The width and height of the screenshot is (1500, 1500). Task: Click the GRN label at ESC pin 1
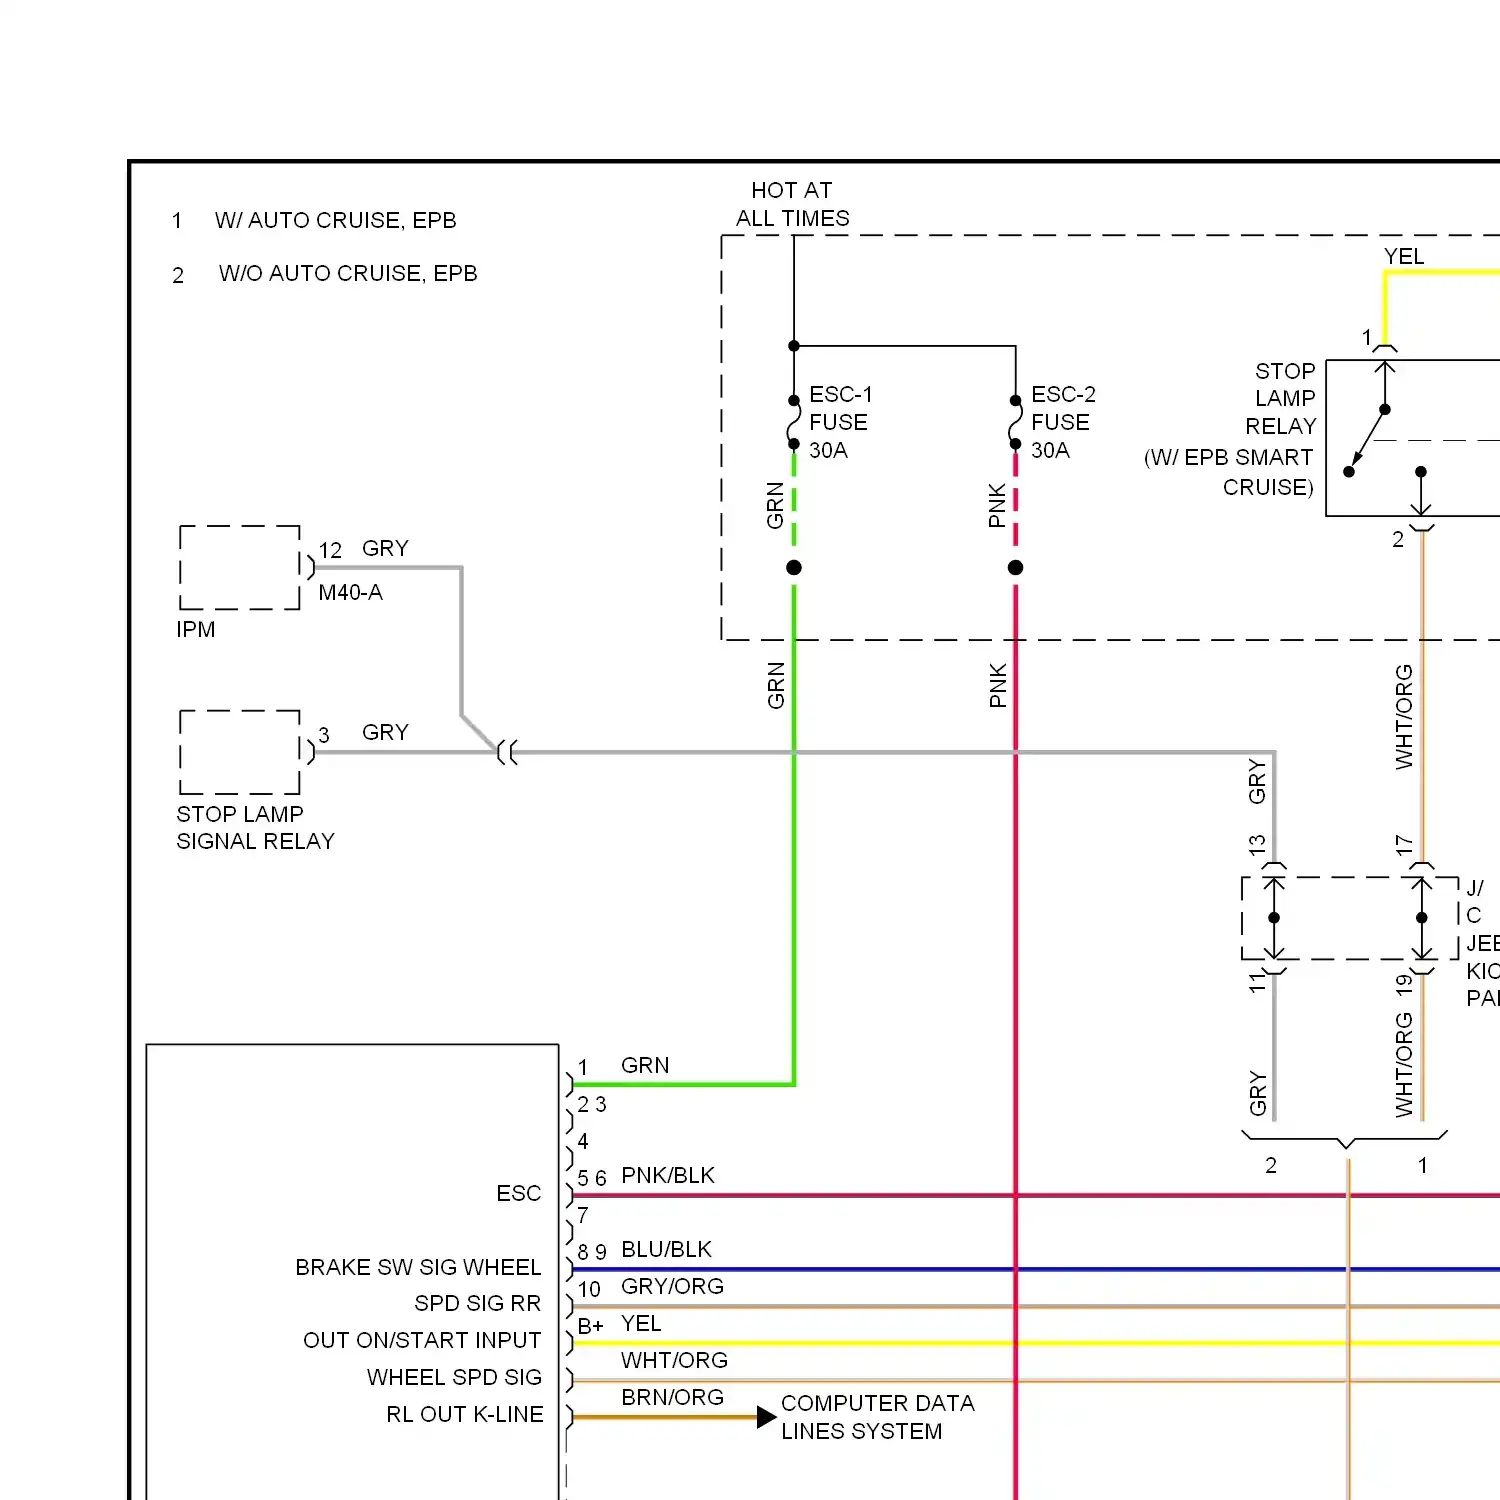(x=645, y=1065)
